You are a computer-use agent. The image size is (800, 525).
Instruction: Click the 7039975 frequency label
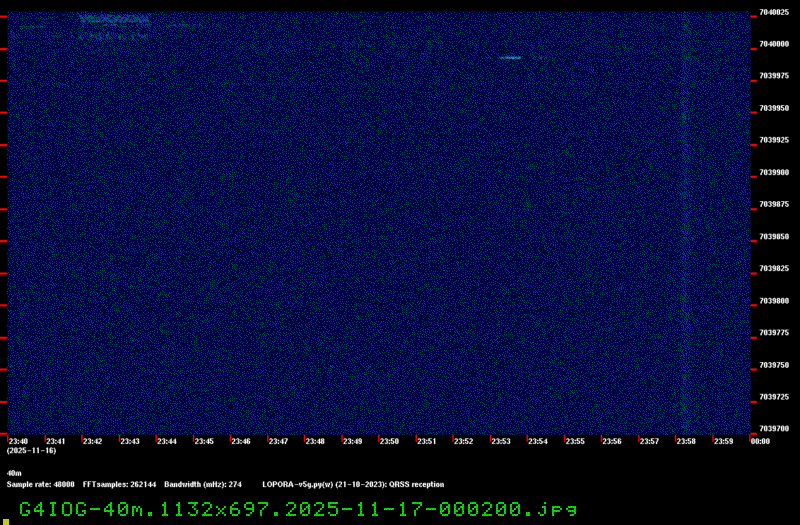click(x=774, y=76)
